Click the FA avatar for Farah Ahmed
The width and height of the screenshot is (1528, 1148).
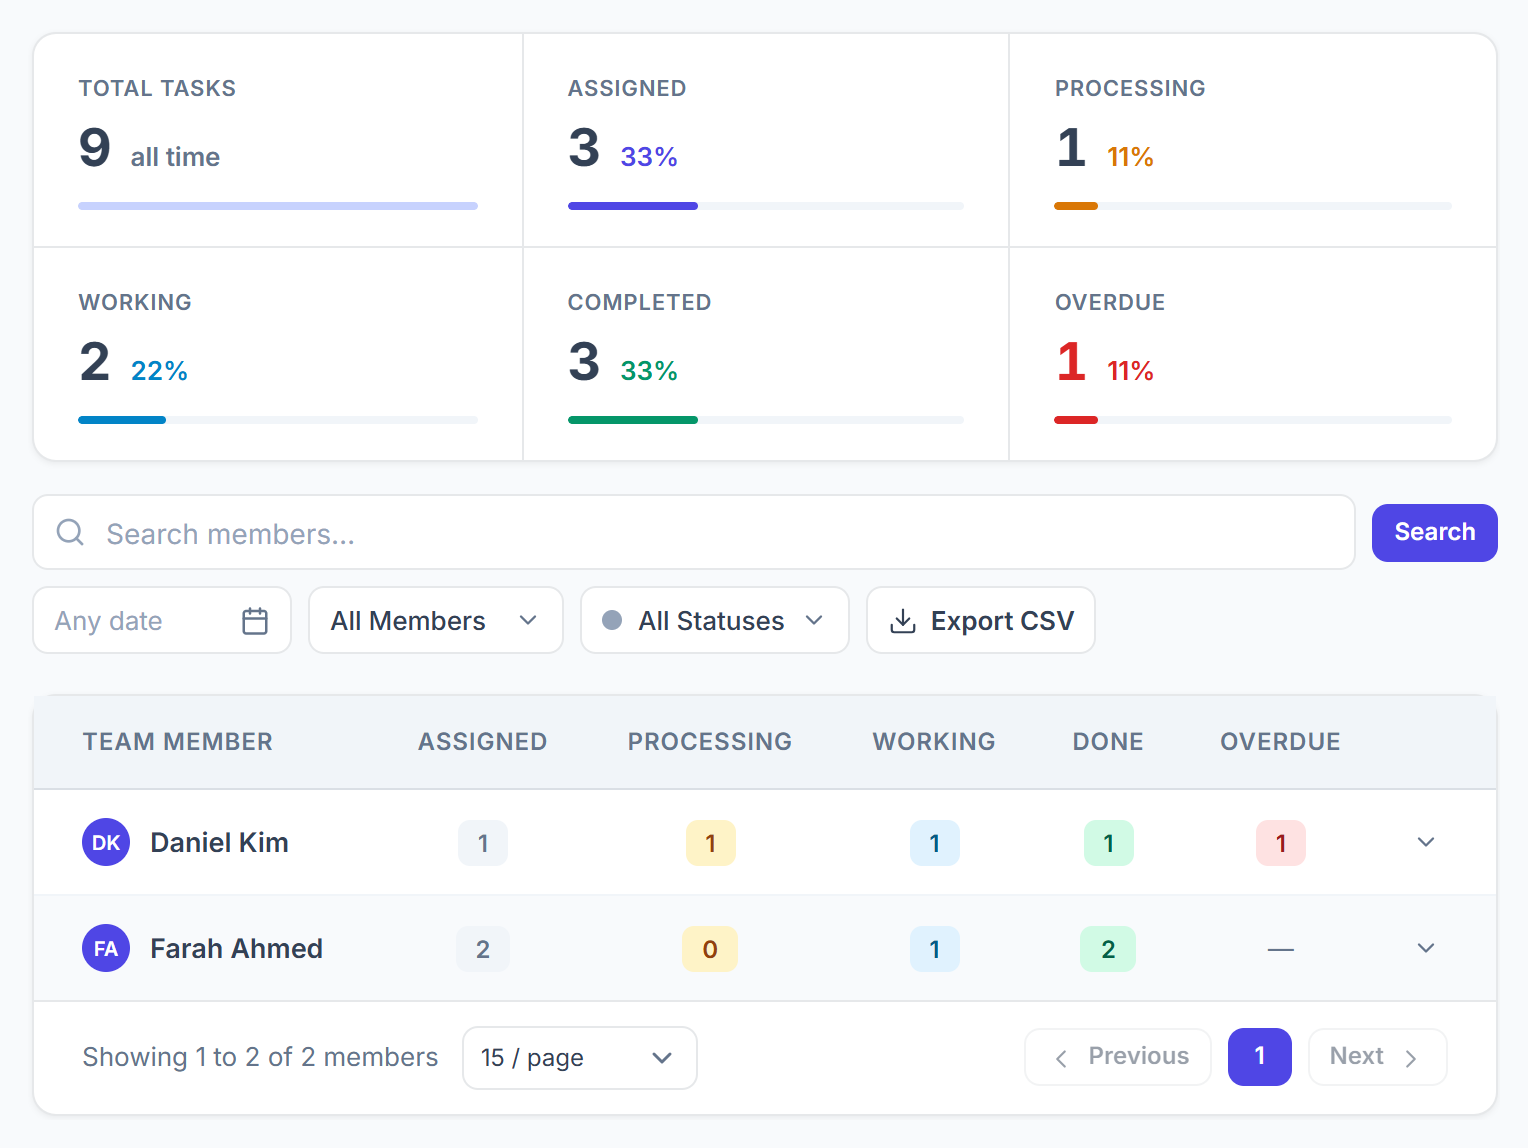[x=106, y=948]
